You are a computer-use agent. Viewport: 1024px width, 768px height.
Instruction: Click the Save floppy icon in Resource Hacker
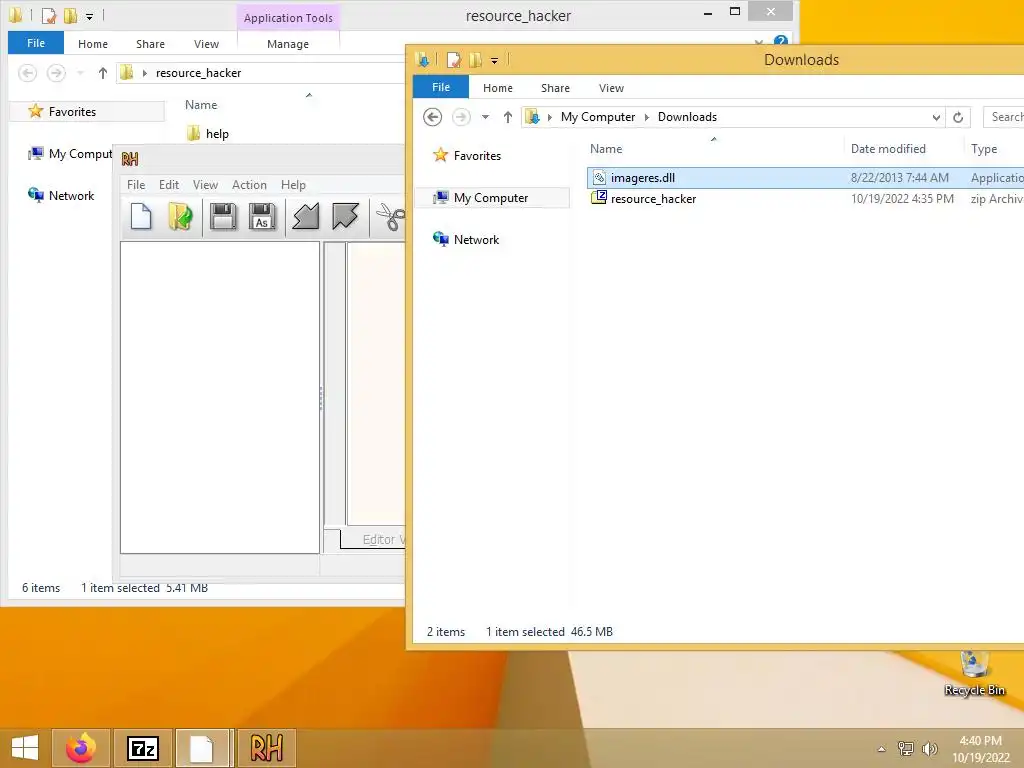click(223, 217)
